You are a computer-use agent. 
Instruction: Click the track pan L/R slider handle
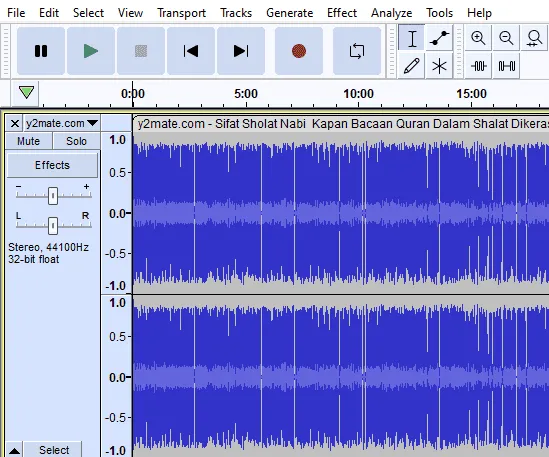coord(53,226)
